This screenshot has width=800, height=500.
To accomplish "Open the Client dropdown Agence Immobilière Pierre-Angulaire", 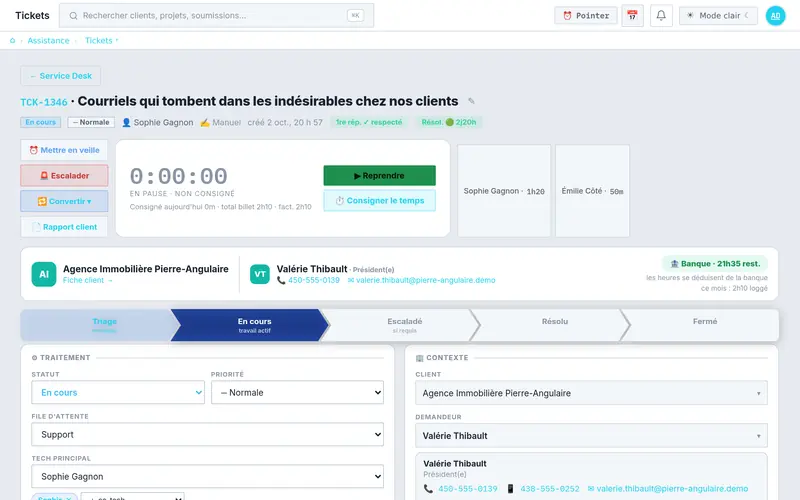I will coord(591,393).
